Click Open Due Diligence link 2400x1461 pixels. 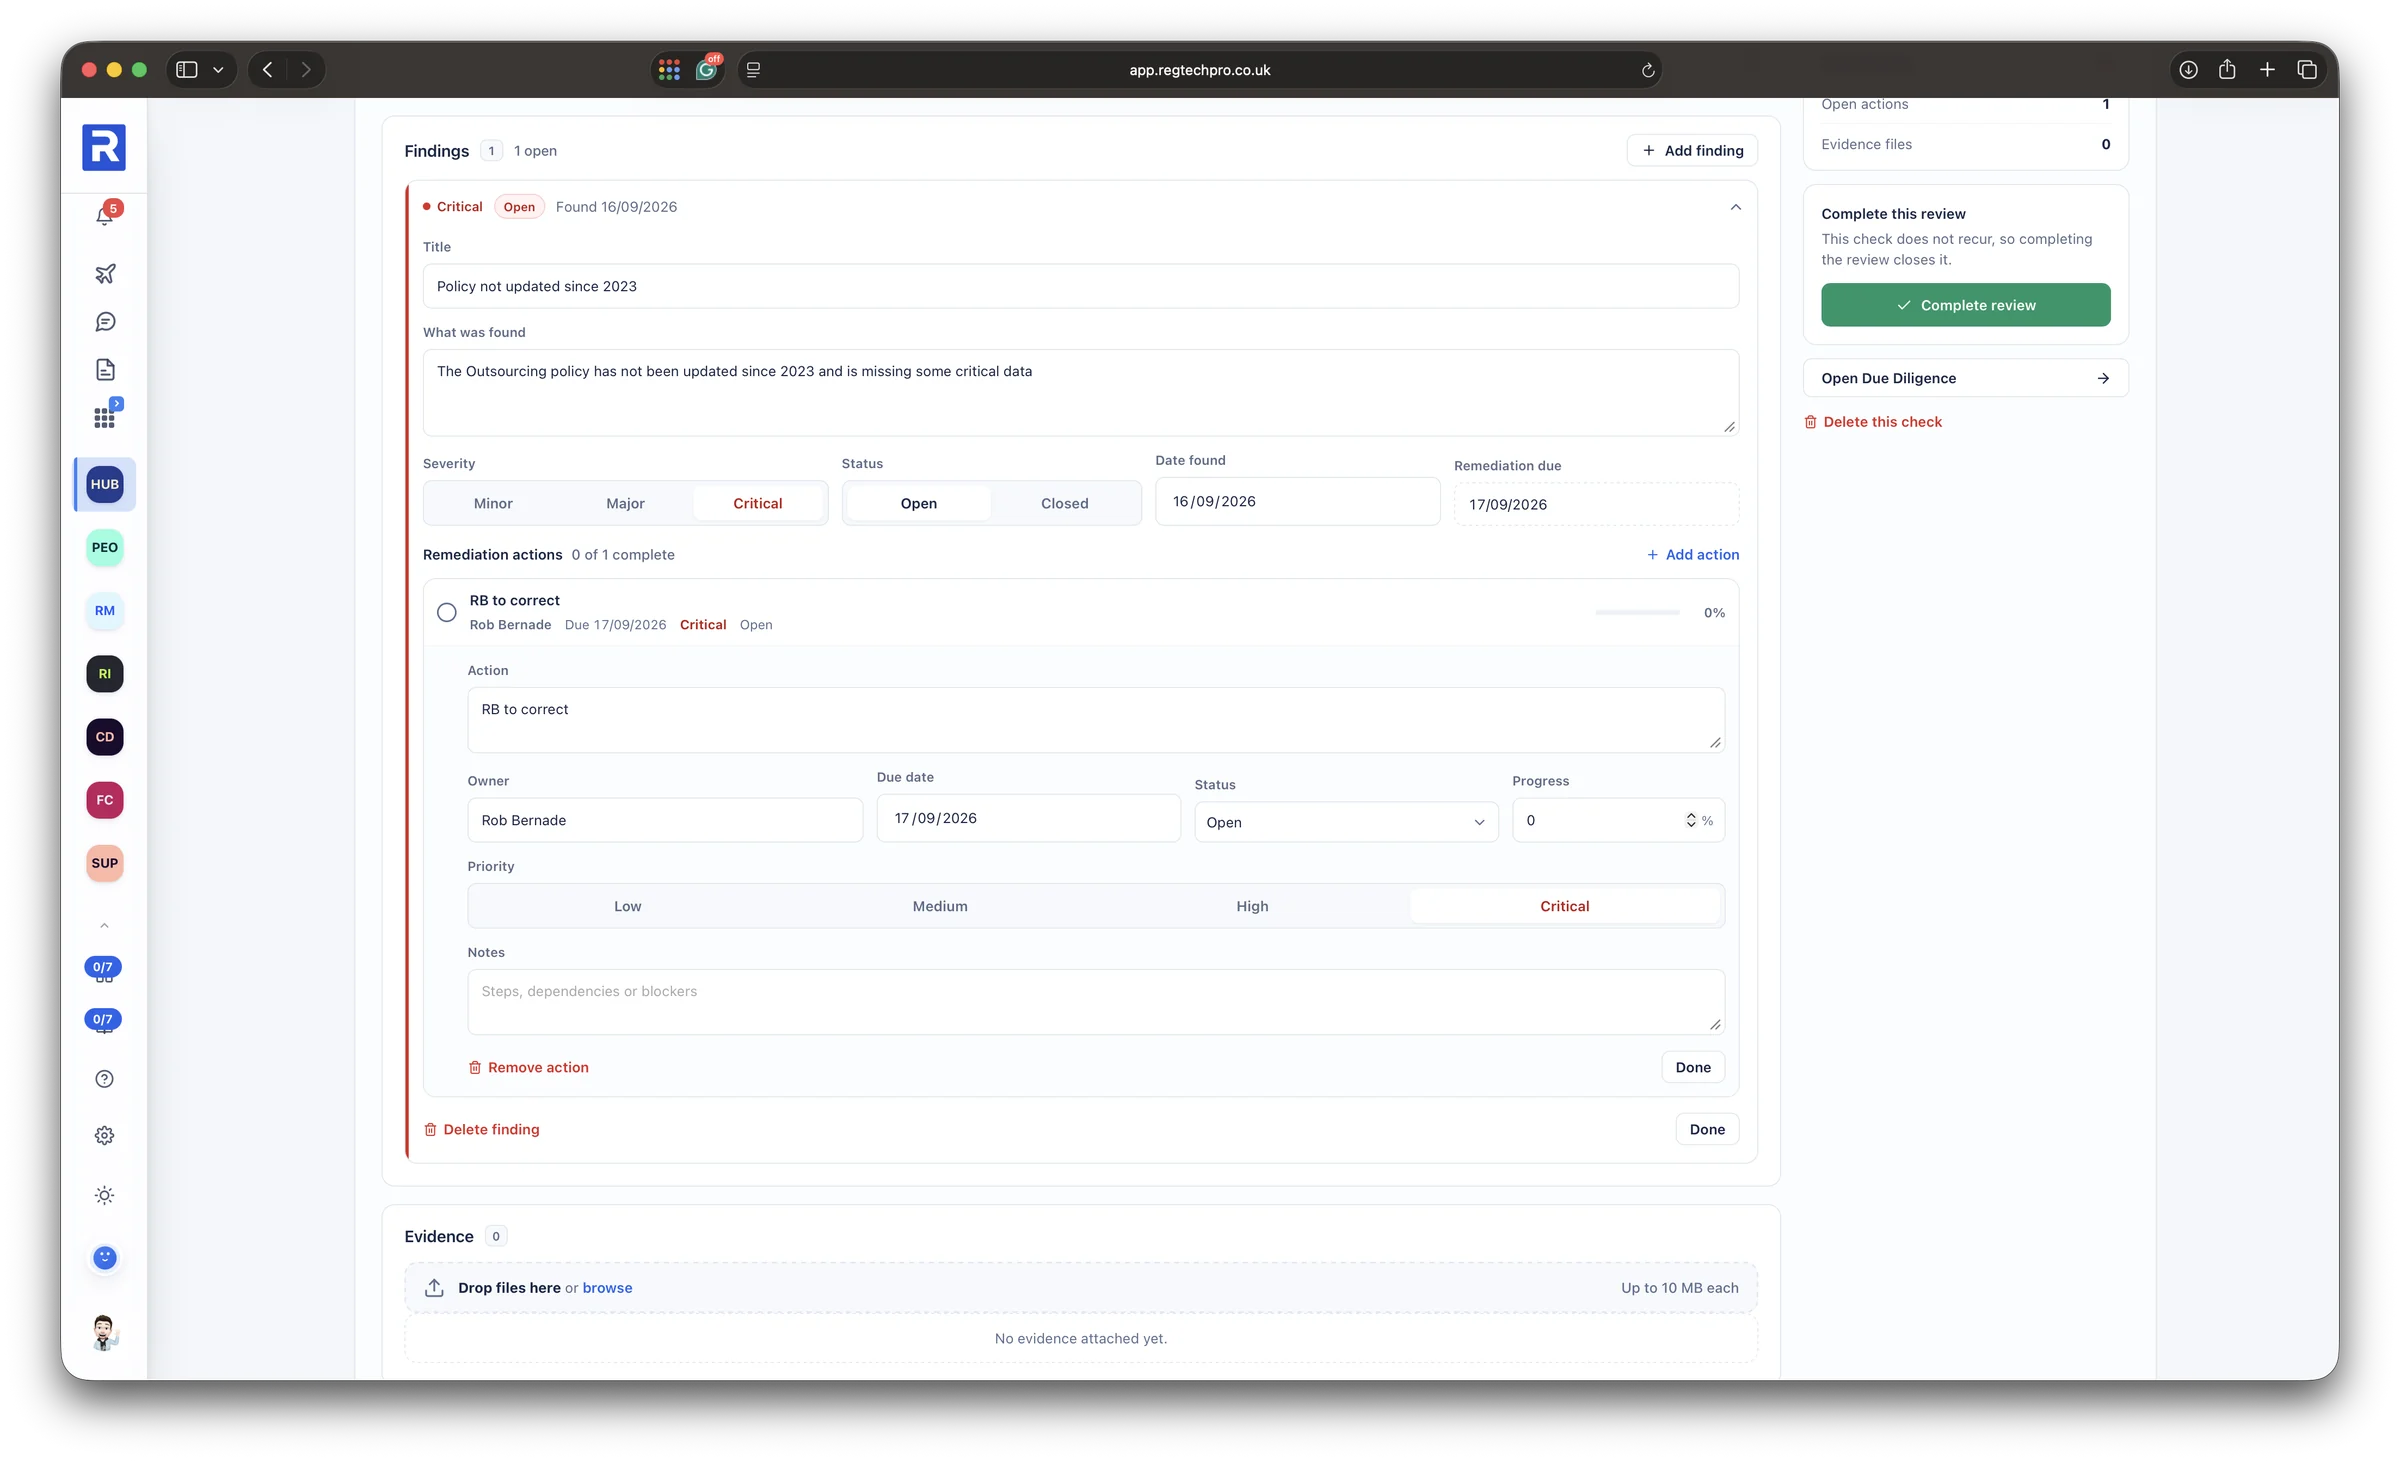point(1965,378)
